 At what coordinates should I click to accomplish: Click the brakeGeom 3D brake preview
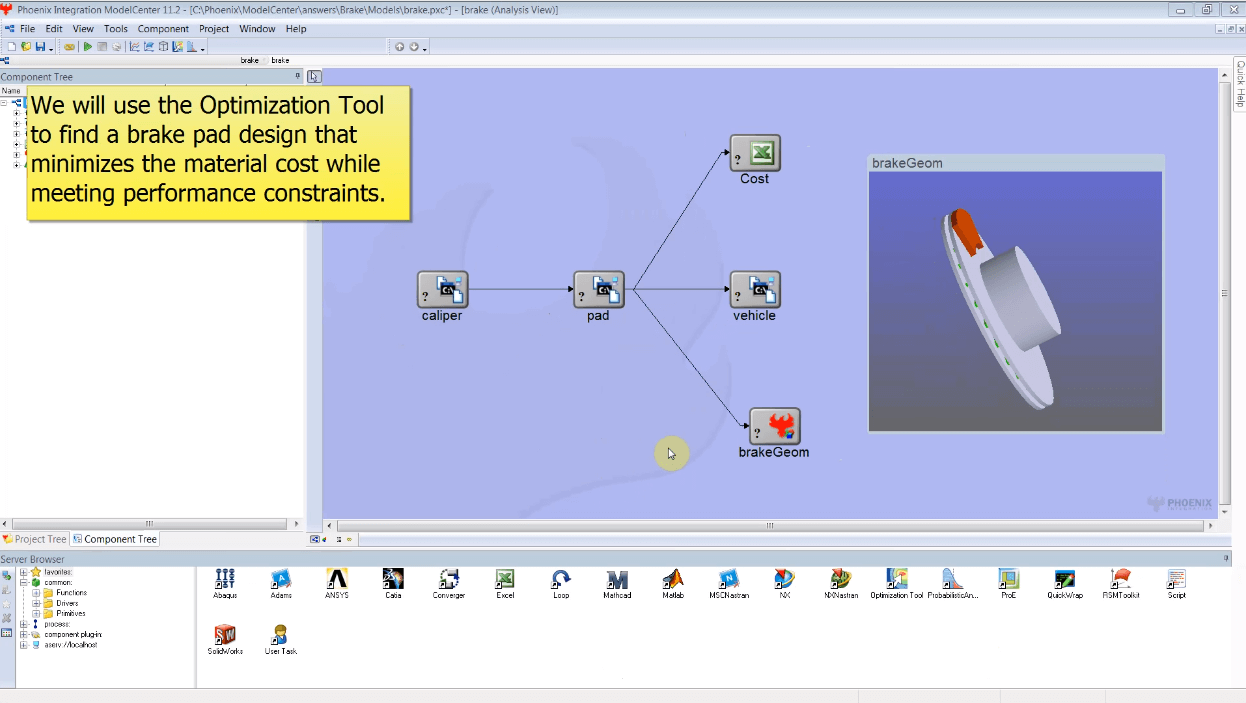pos(1015,301)
